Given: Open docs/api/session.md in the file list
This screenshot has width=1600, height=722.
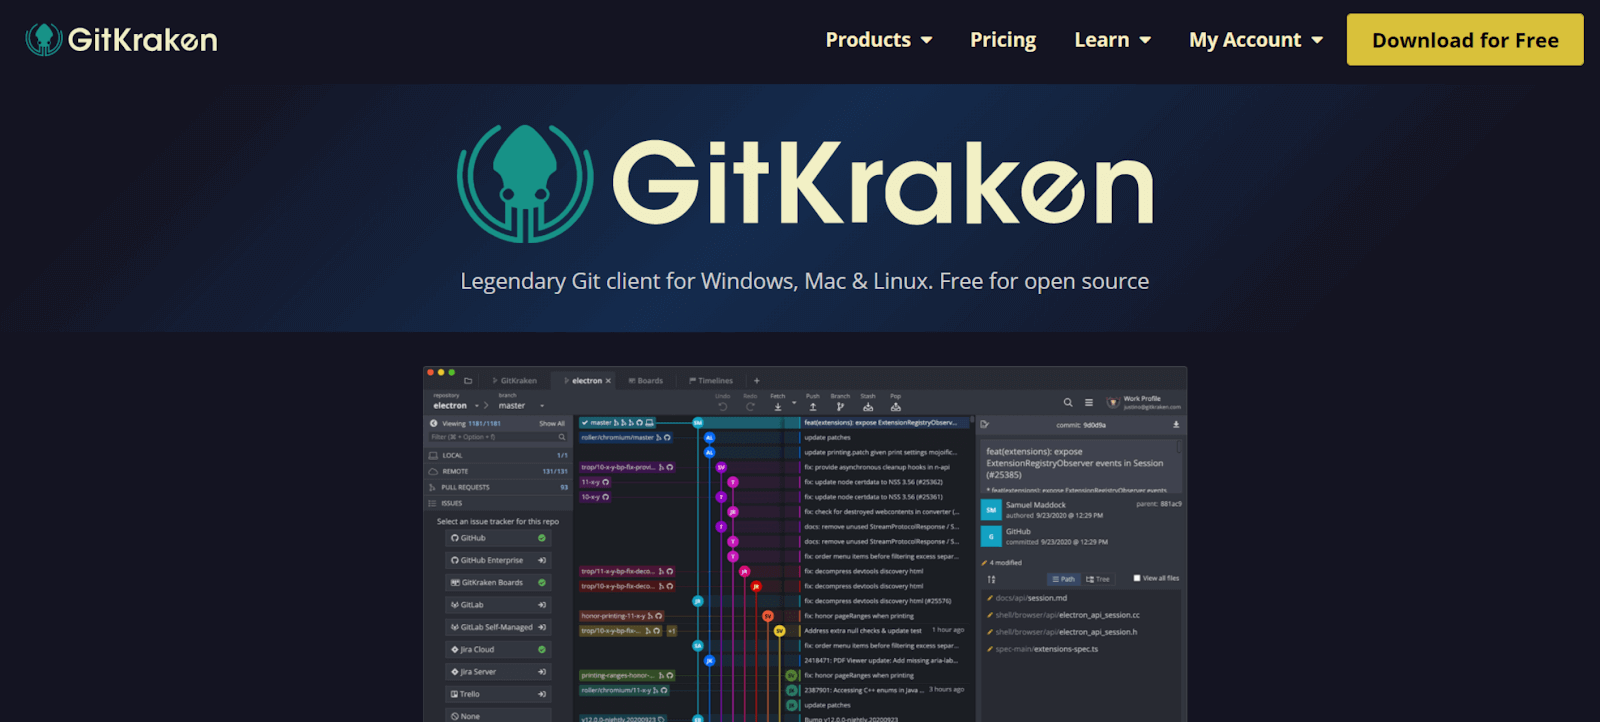Looking at the screenshot, I should coord(1031,598).
